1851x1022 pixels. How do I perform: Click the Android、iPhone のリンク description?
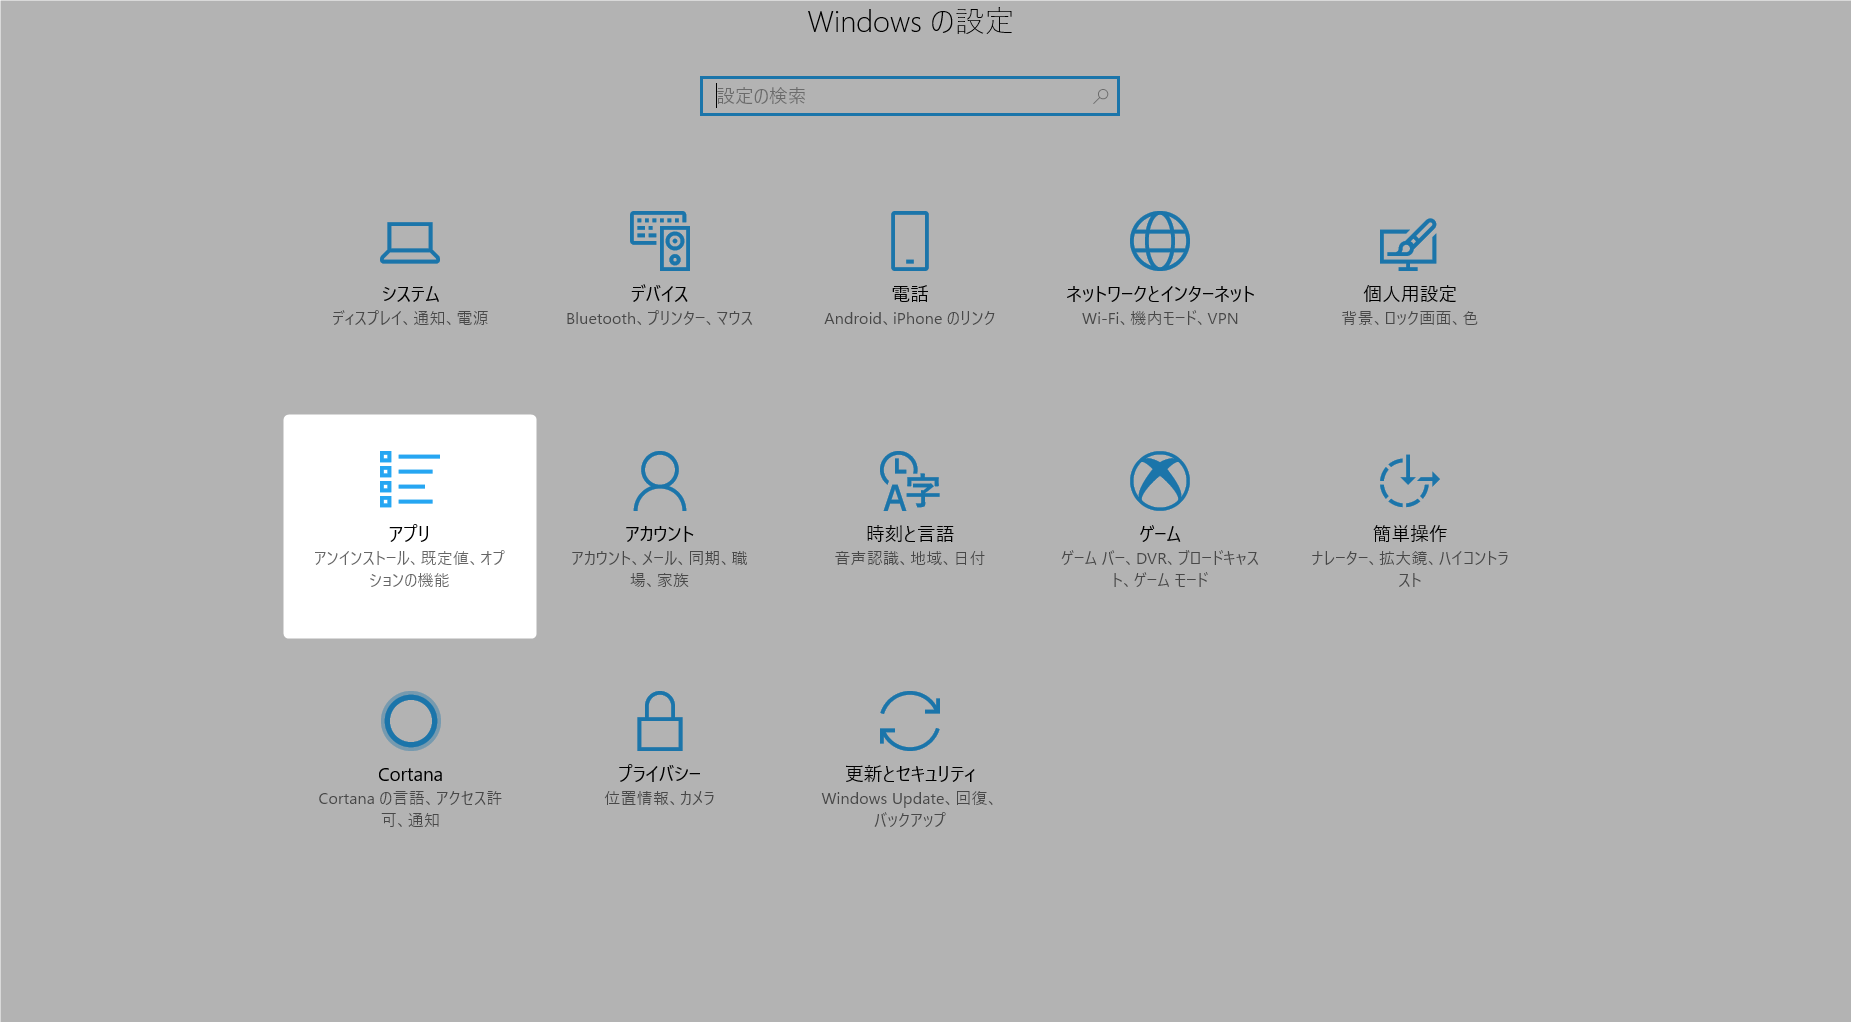click(910, 319)
